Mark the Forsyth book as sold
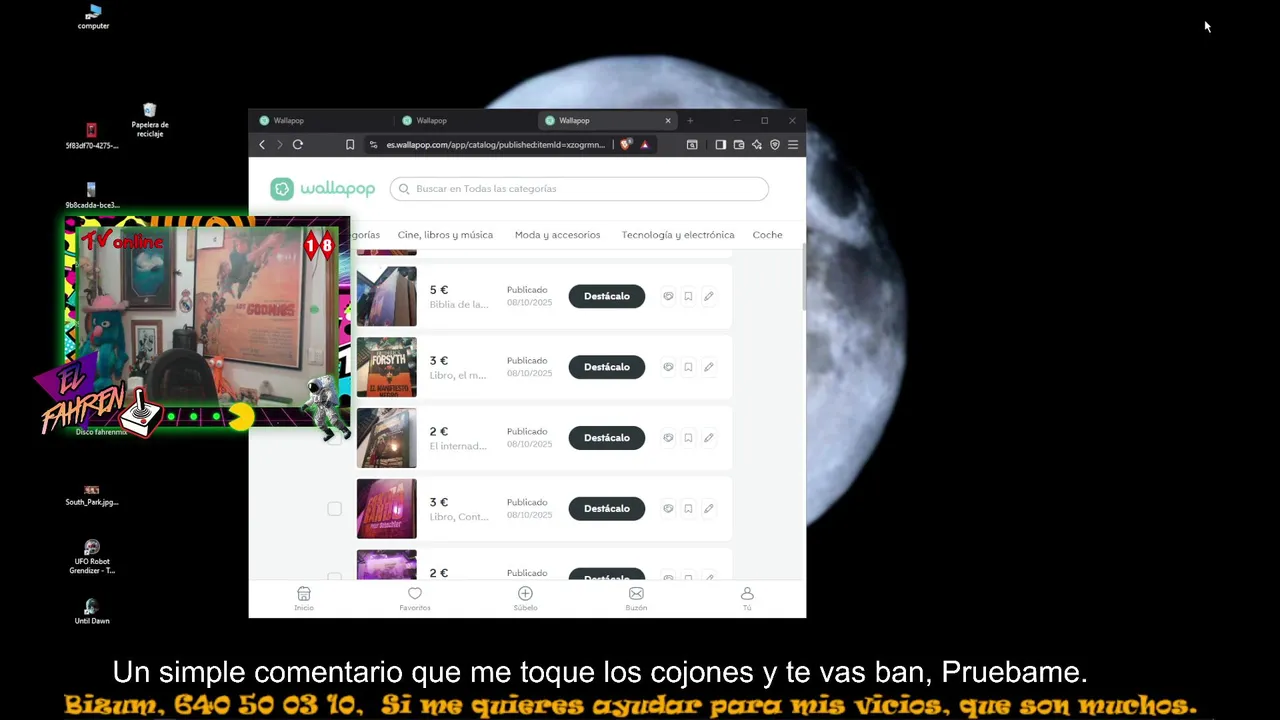 [x=668, y=367]
